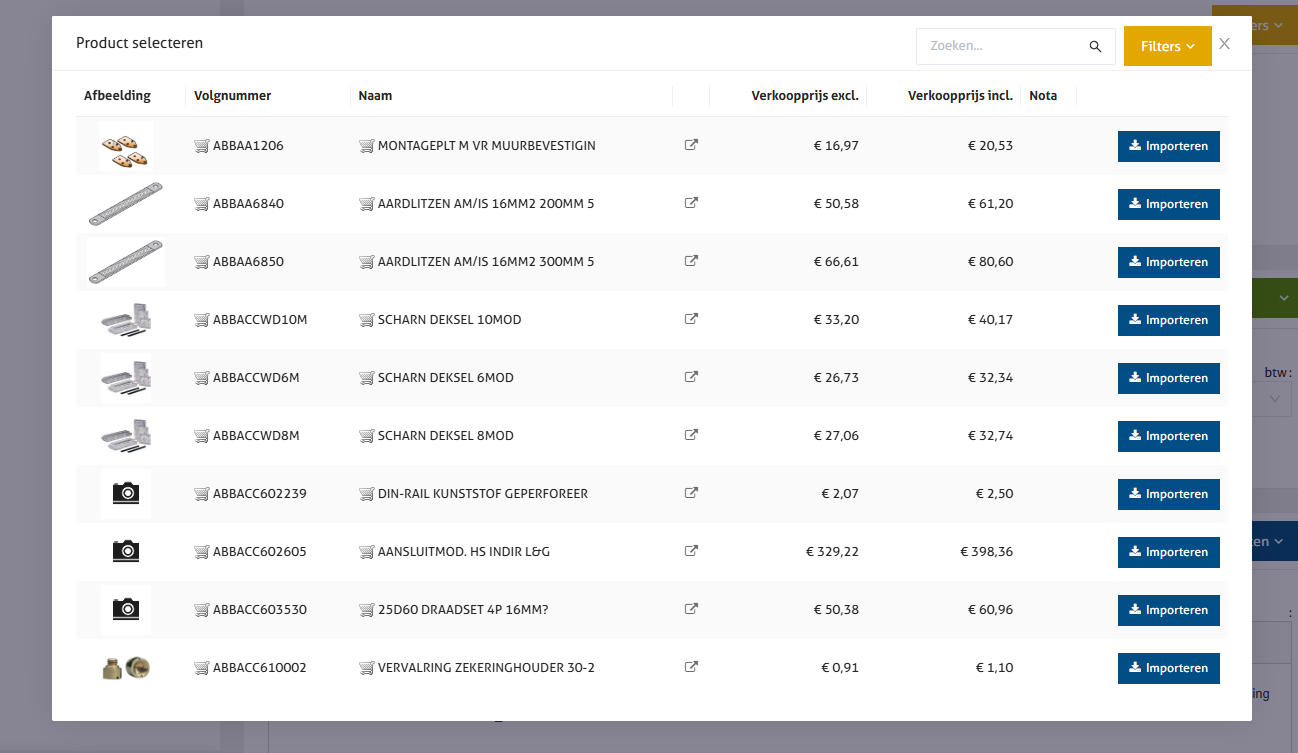Click cart icon beside DIN-RAIL KUNSTSTOF GEPERFOREER
Viewport: 1298px width, 753px height.
point(366,494)
